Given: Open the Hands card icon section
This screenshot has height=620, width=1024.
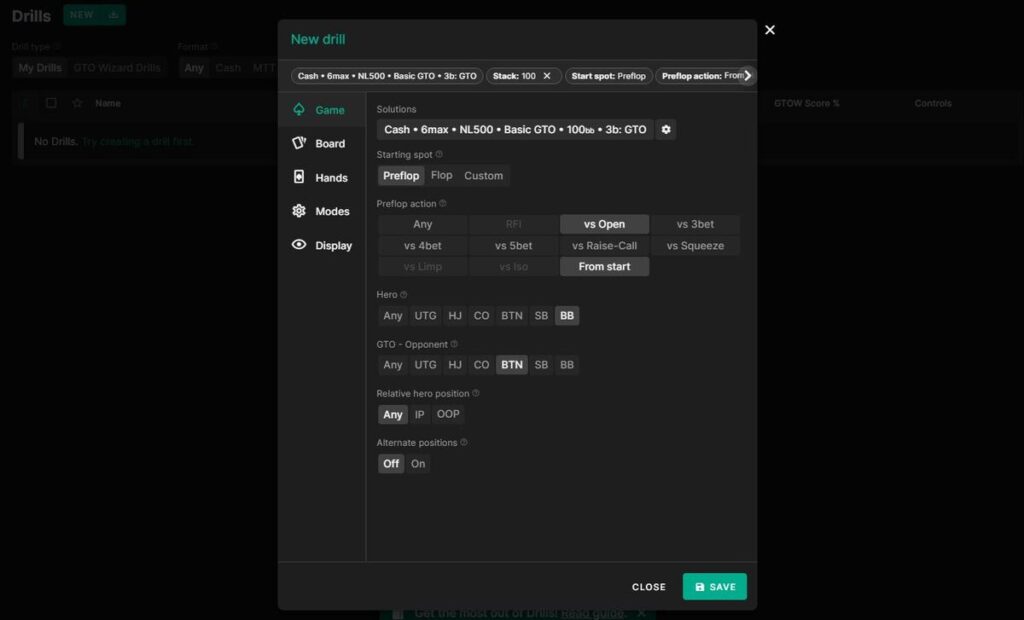Looking at the screenshot, I should pos(299,178).
